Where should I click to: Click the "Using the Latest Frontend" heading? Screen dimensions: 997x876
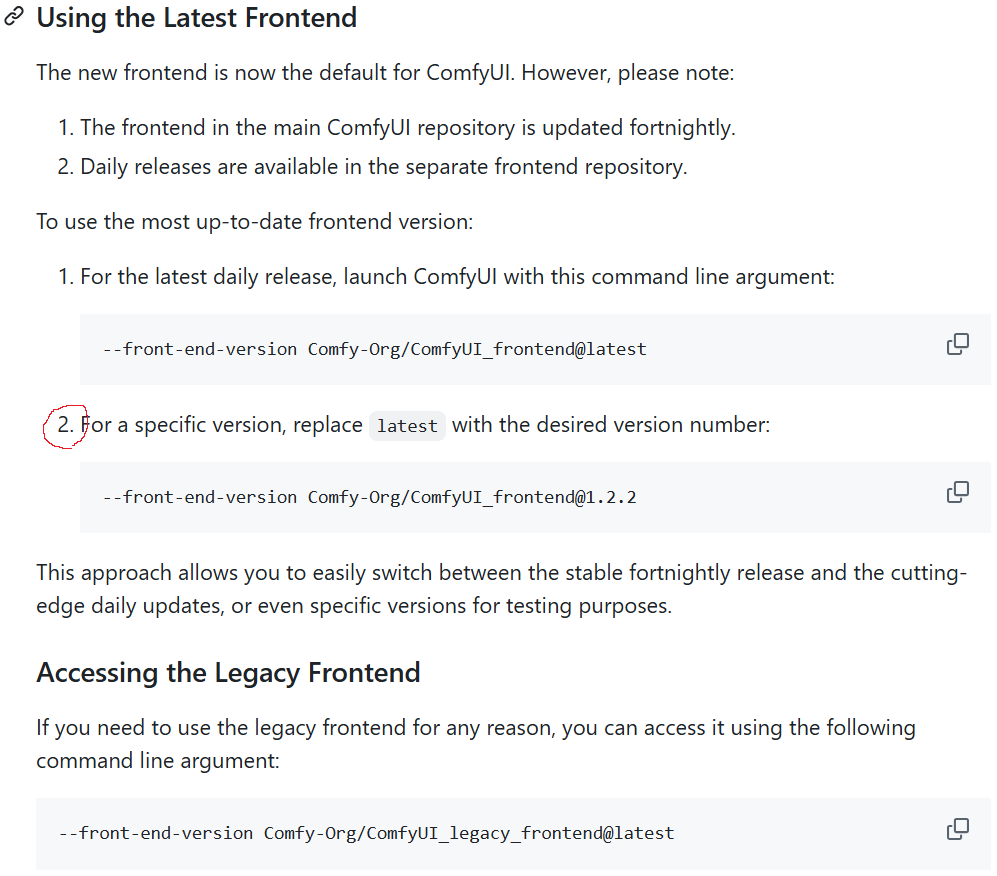point(196,17)
